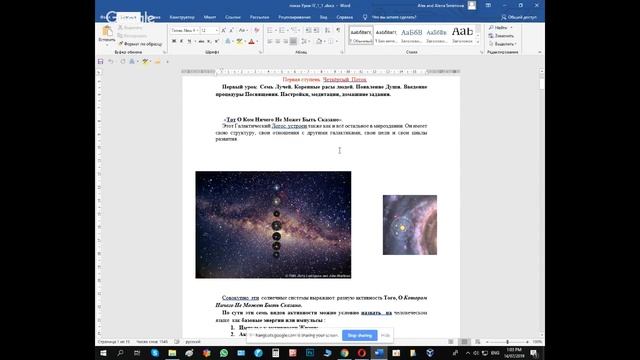Click Найти (Find) in the Editing group
Screen dimensions: 640x360
pos(500,27)
